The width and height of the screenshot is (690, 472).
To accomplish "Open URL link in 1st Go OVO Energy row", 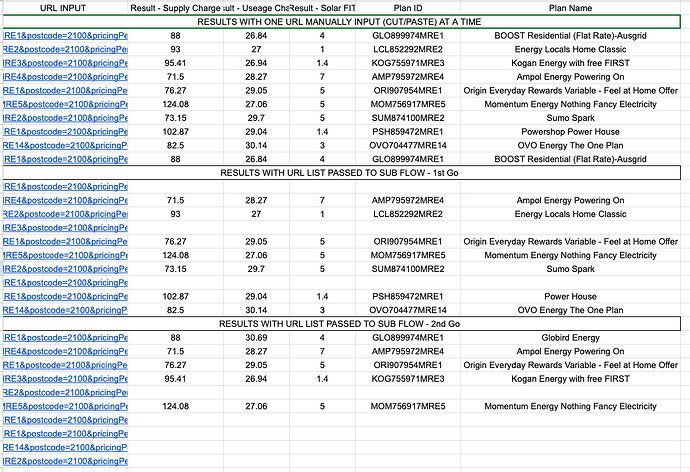I will tap(65, 310).
